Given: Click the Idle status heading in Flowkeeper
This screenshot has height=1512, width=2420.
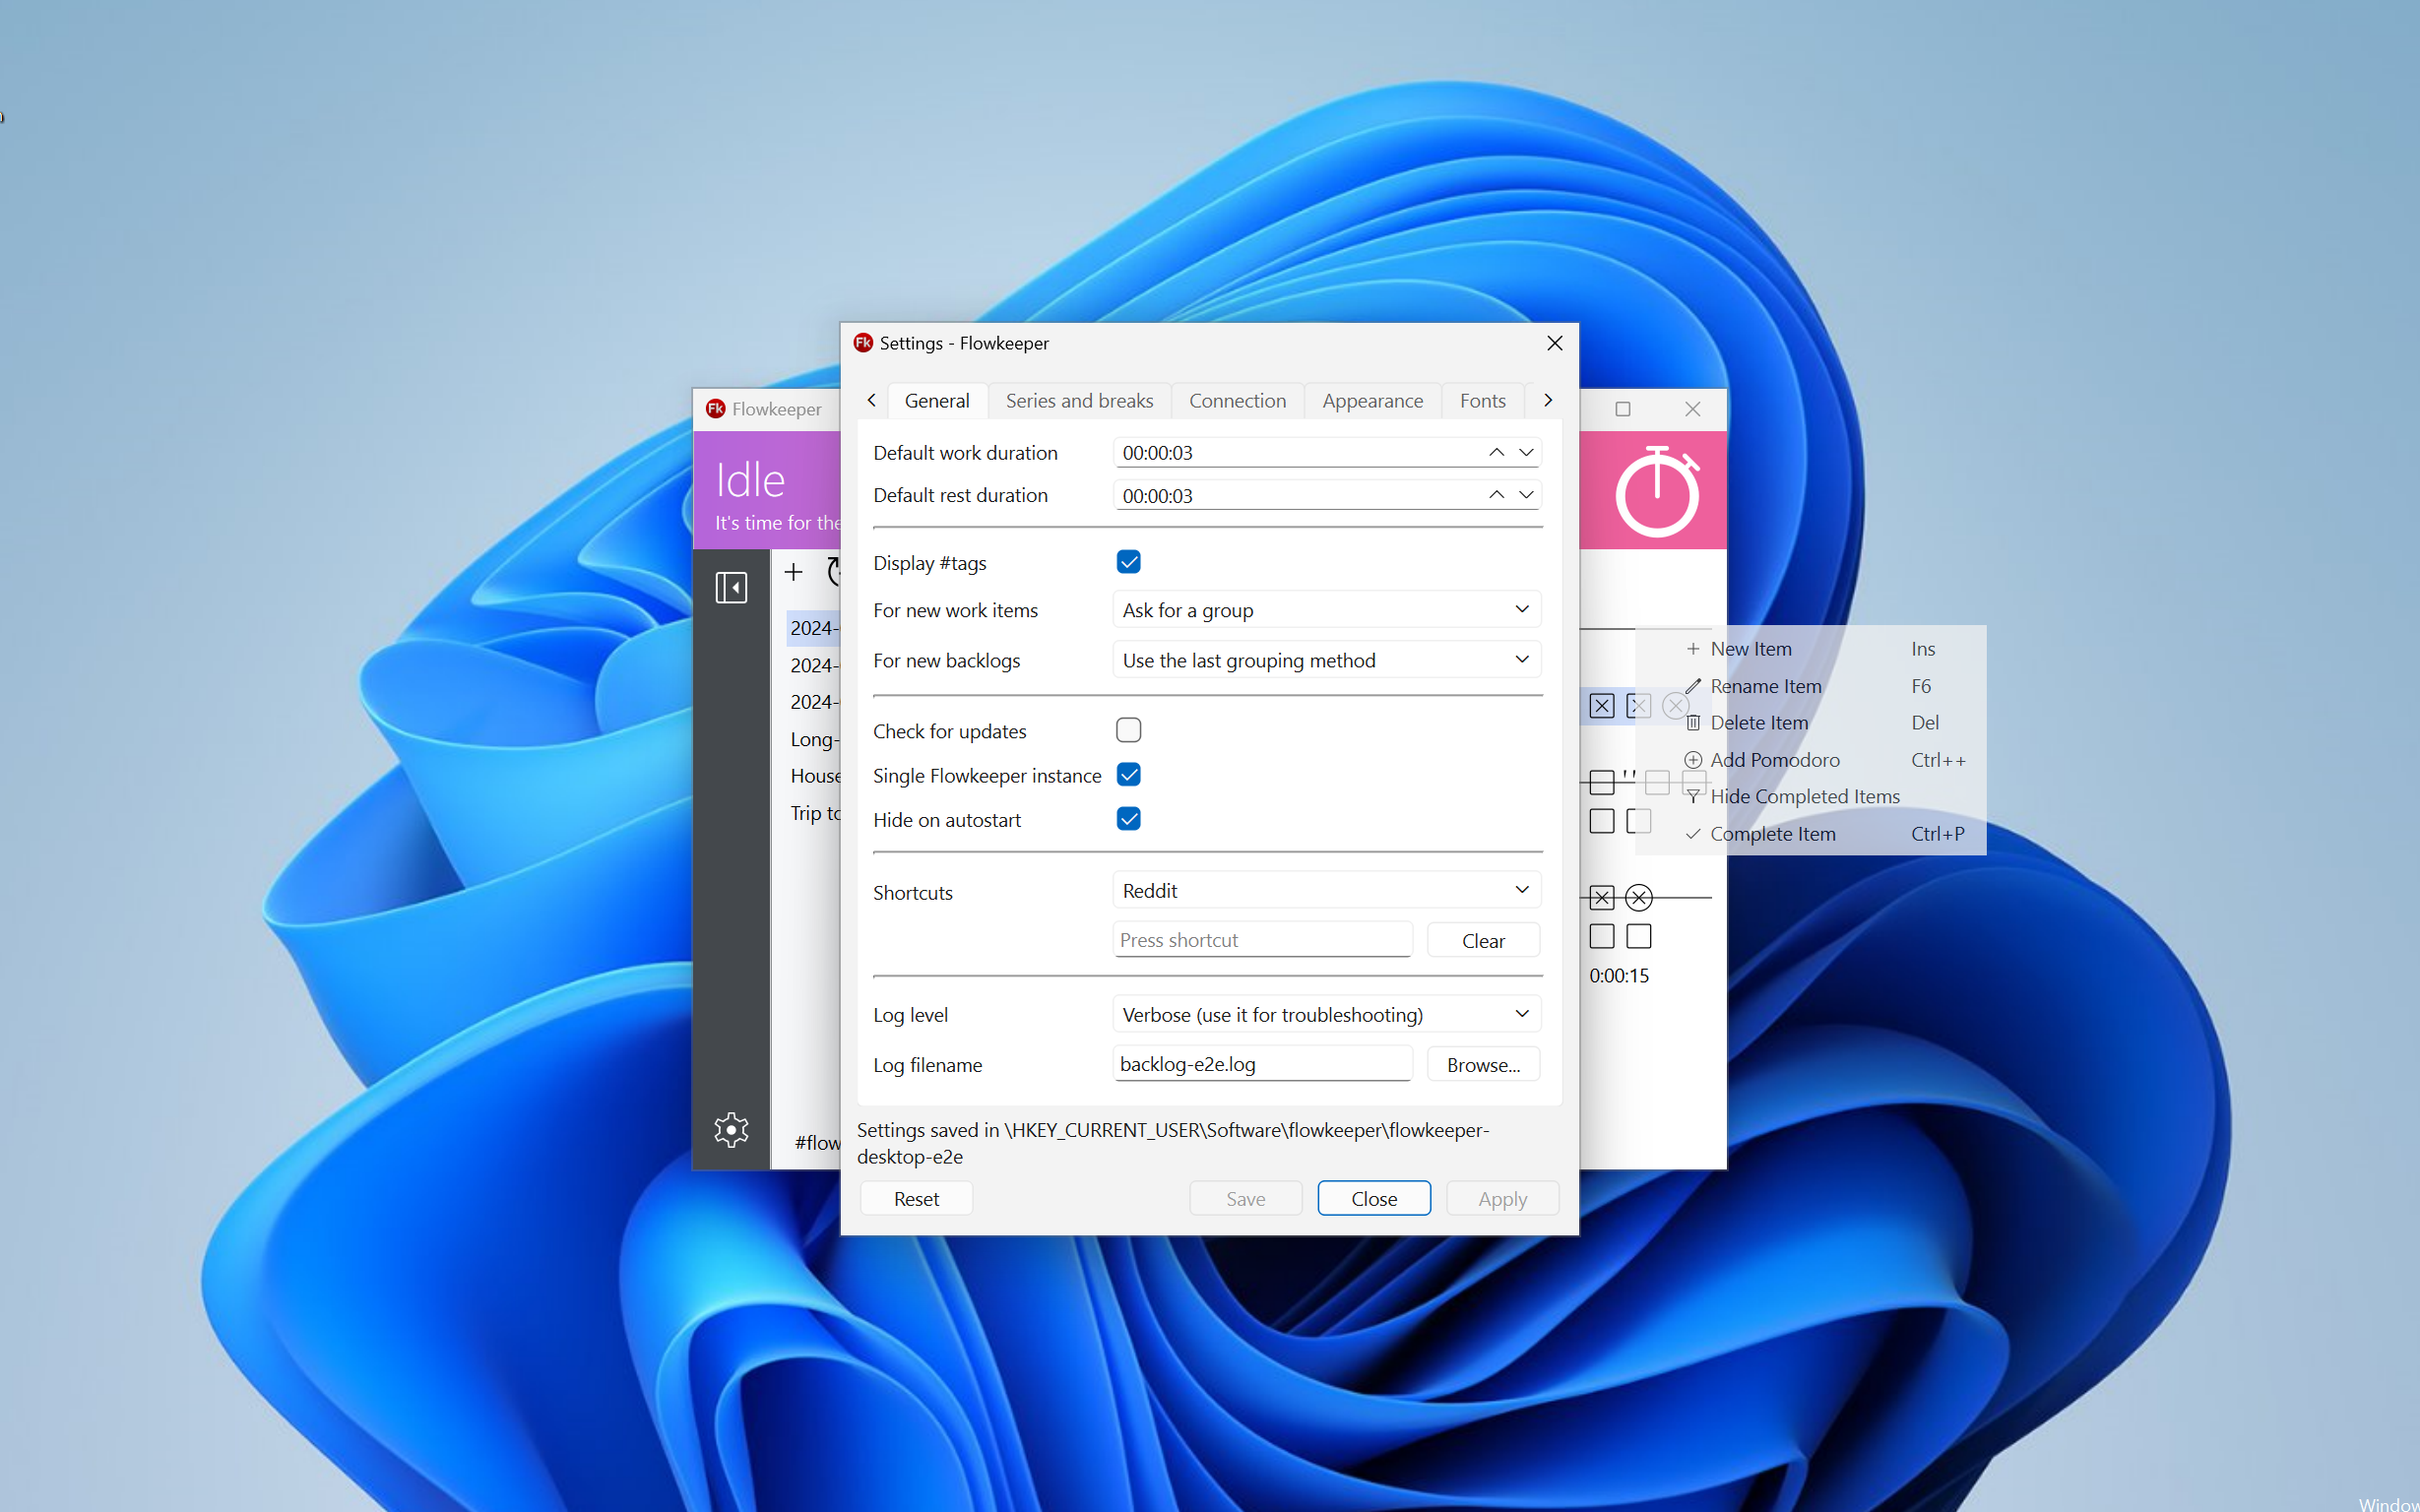Looking at the screenshot, I should click(750, 480).
